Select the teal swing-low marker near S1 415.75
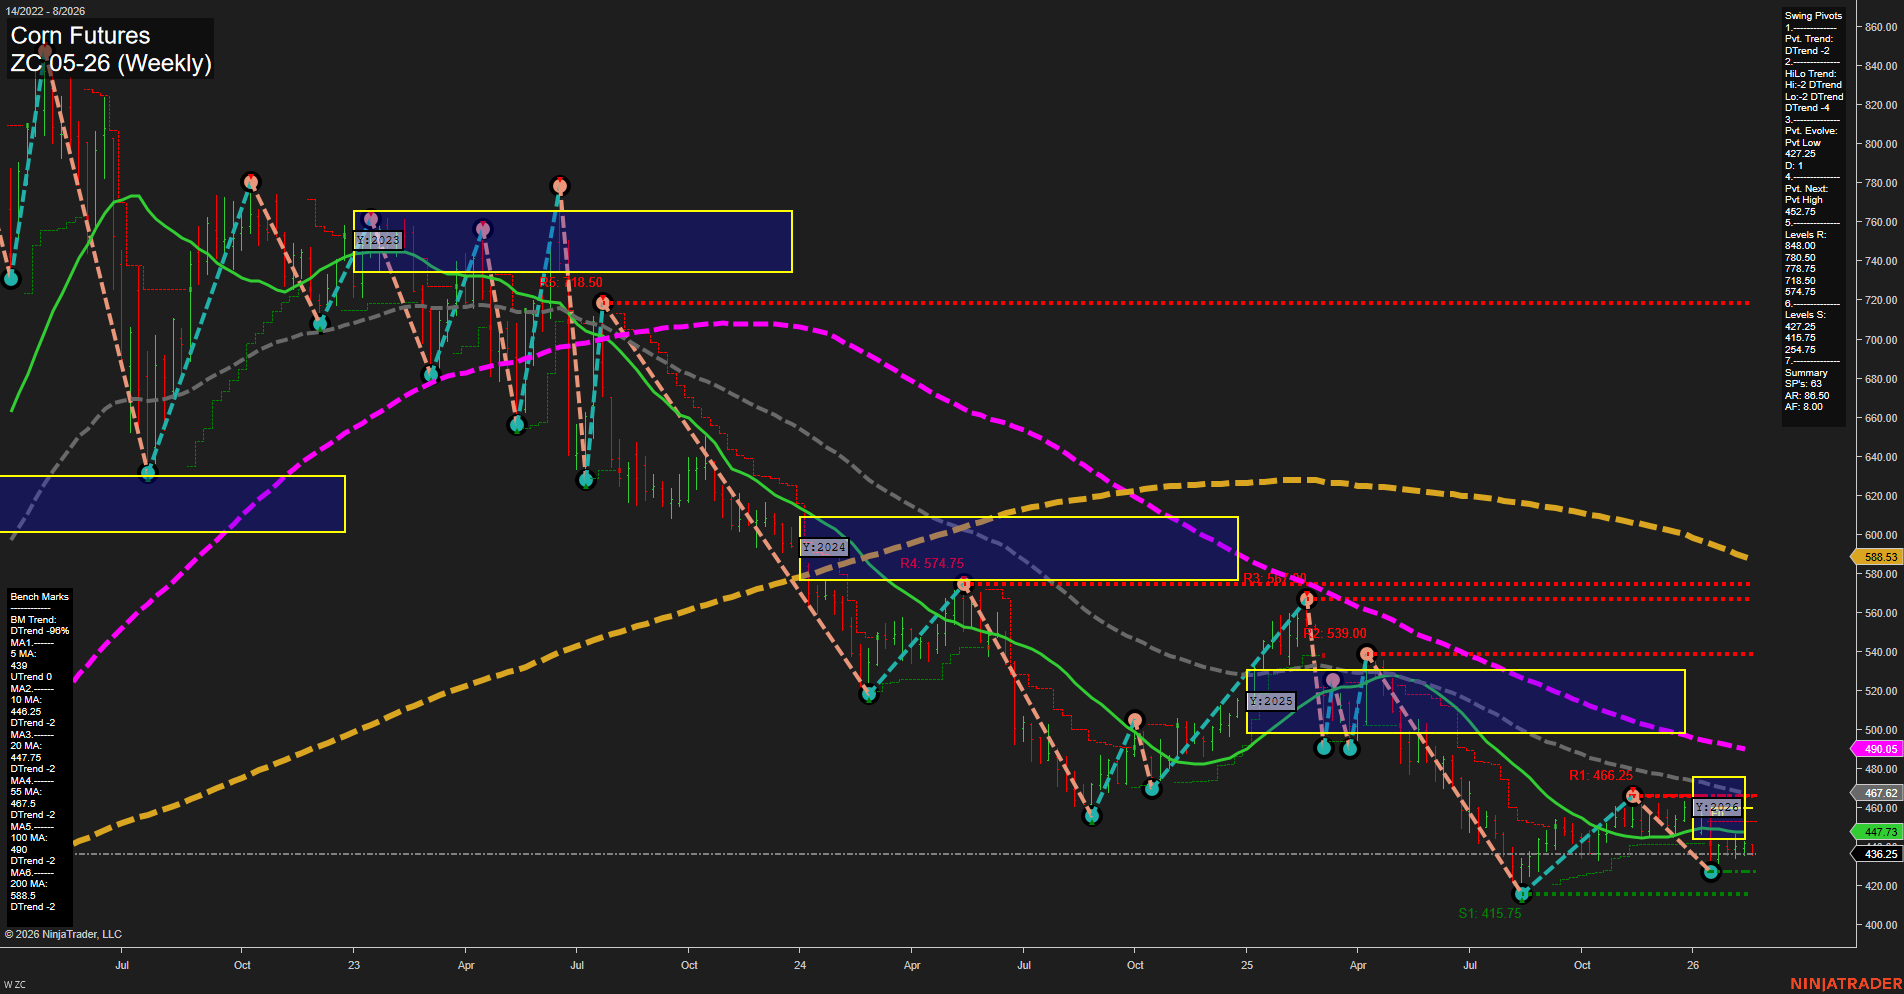The width and height of the screenshot is (1904, 994). (x=1521, y=896)
